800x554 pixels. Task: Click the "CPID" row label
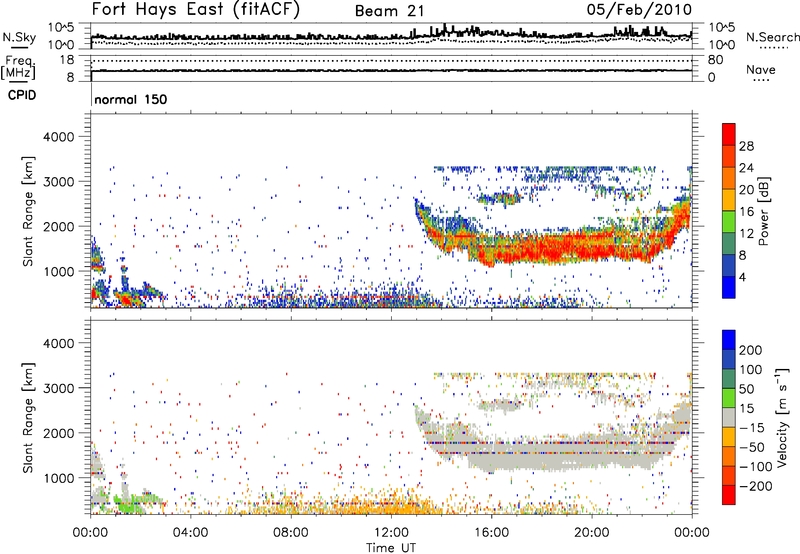pos(22,95)
